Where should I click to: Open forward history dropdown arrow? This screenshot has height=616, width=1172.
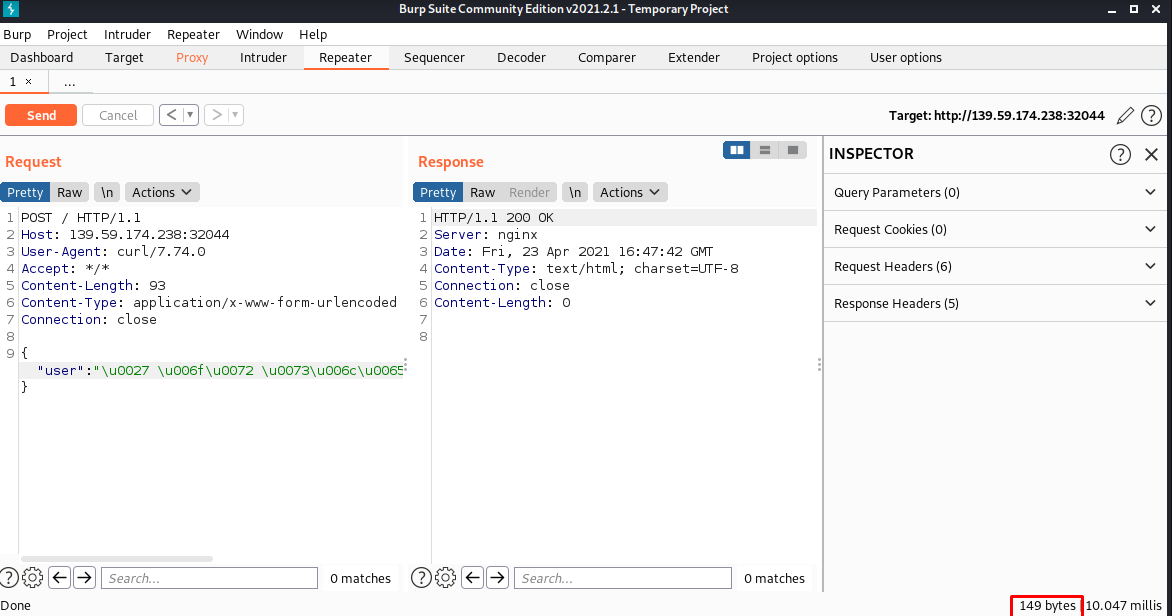pyautogui.click(x=235, y=115)
